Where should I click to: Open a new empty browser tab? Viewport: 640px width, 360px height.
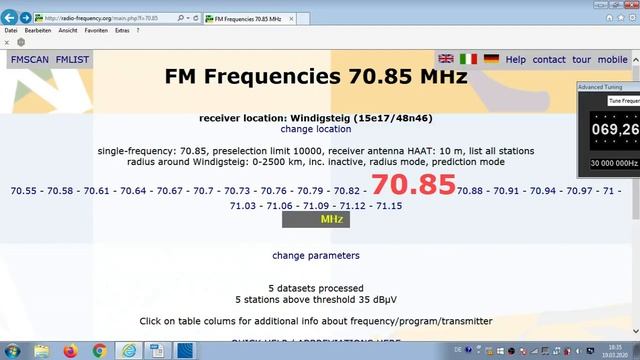click(303, 19)
